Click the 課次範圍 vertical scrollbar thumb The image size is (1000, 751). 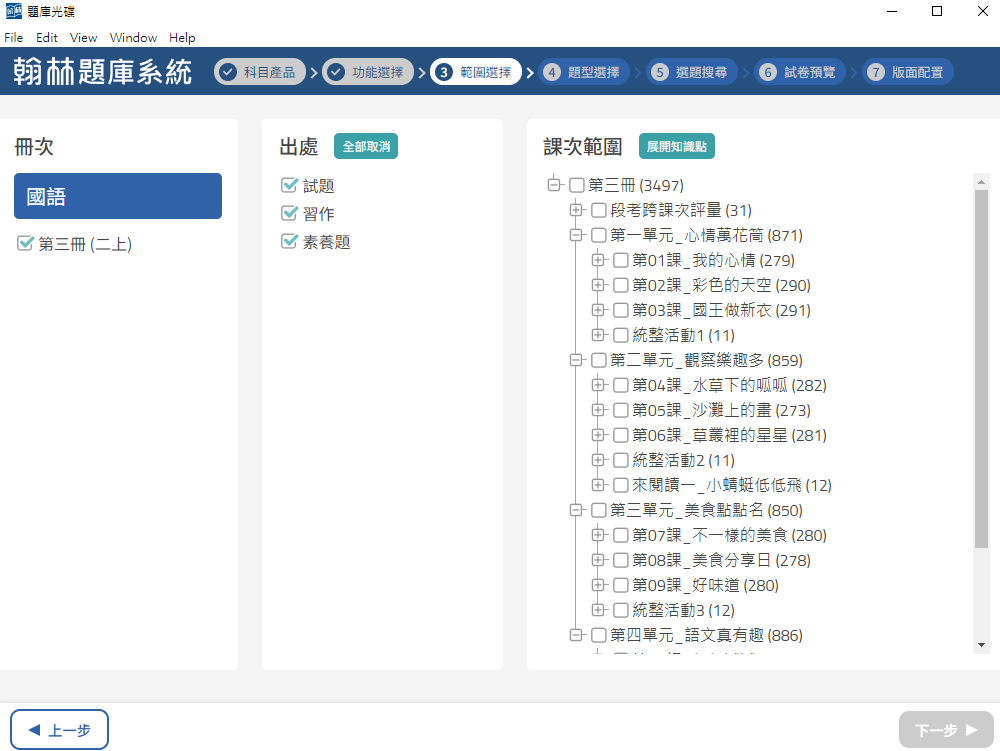pos(981,370)
